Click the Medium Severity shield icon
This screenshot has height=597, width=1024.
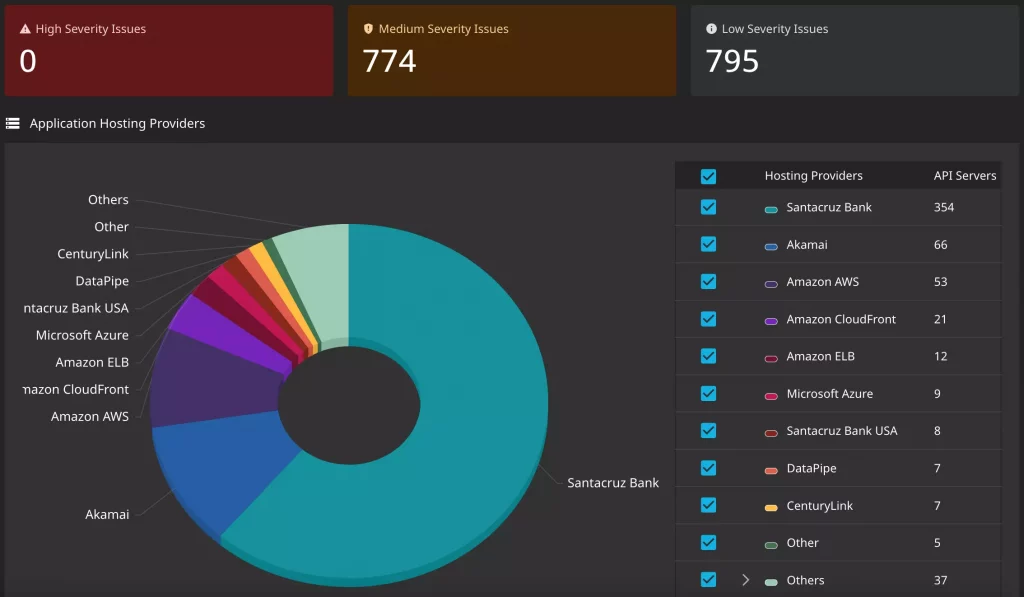(x=368, y=29)
